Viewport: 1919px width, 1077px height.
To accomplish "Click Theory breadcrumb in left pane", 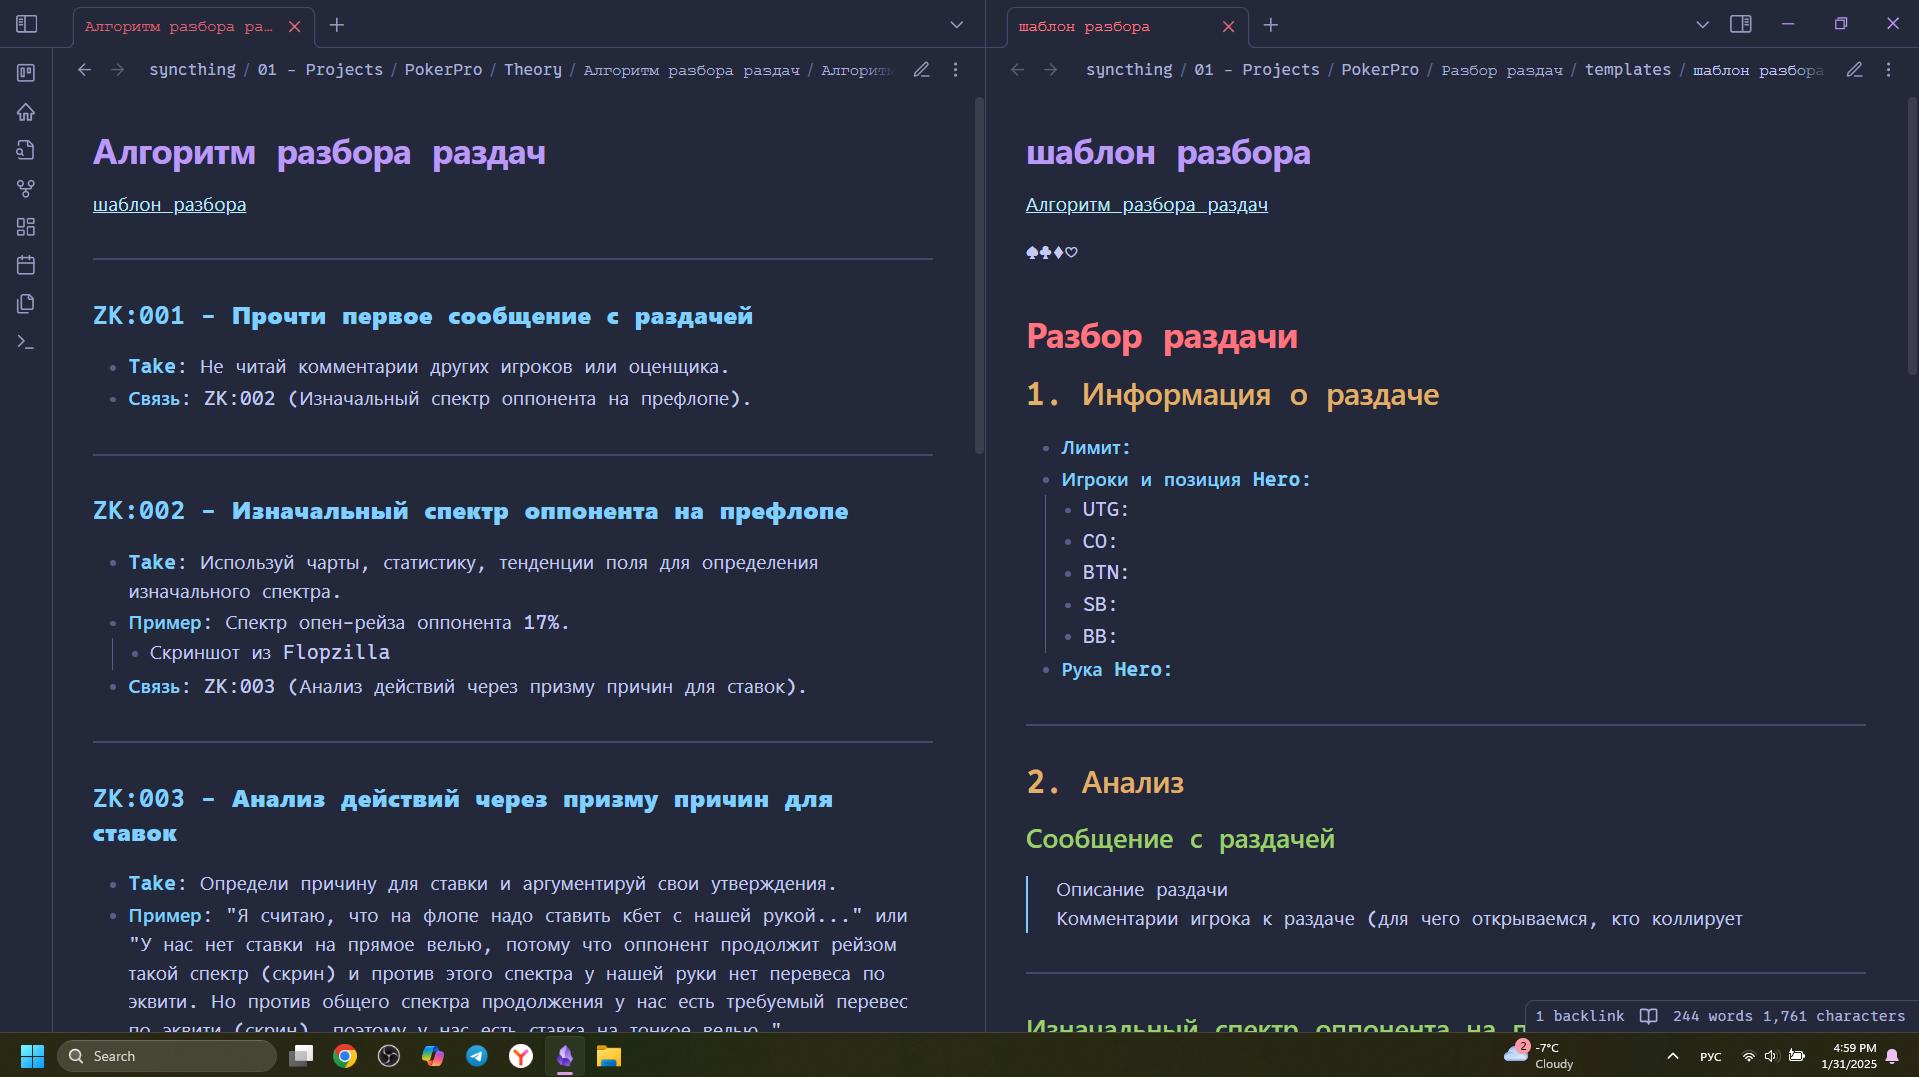I will [x=533, y=70].
